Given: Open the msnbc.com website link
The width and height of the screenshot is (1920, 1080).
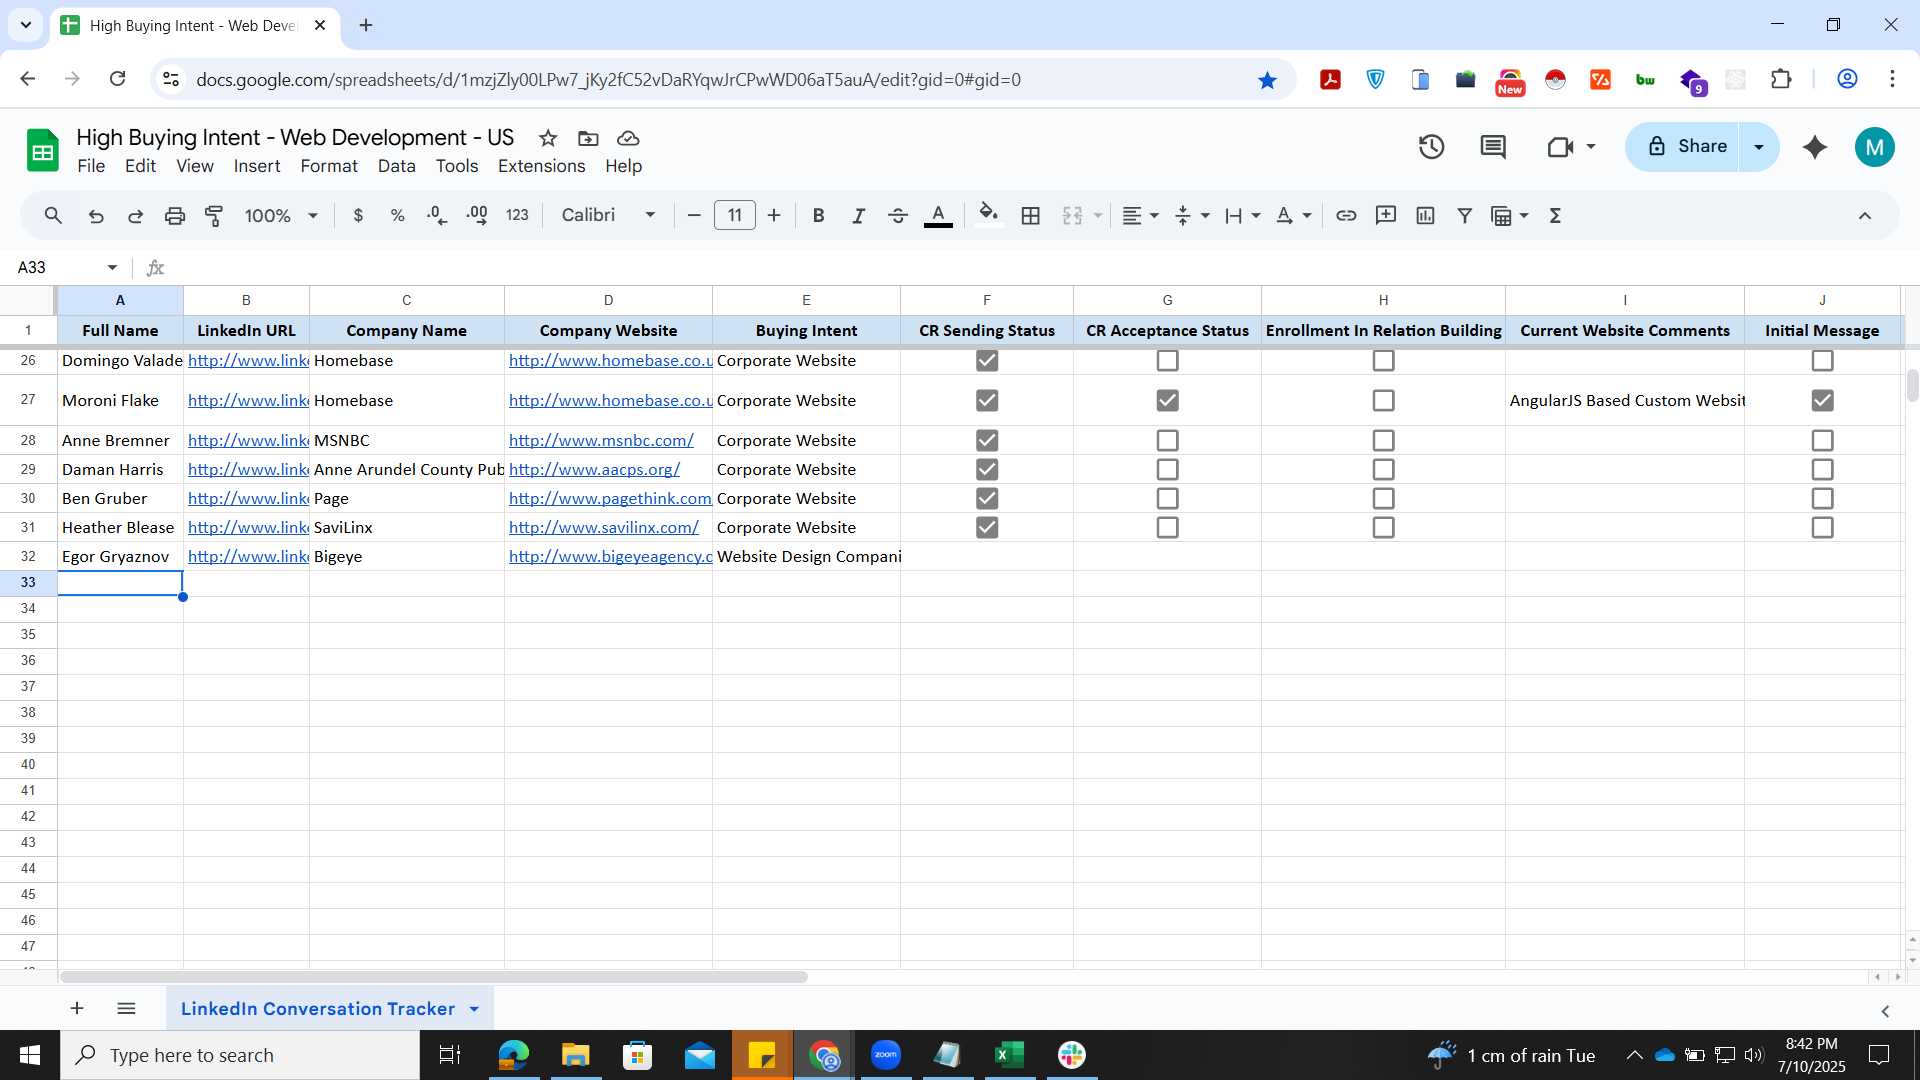Looking at the screenshot, I should click(x=601, y=440).
